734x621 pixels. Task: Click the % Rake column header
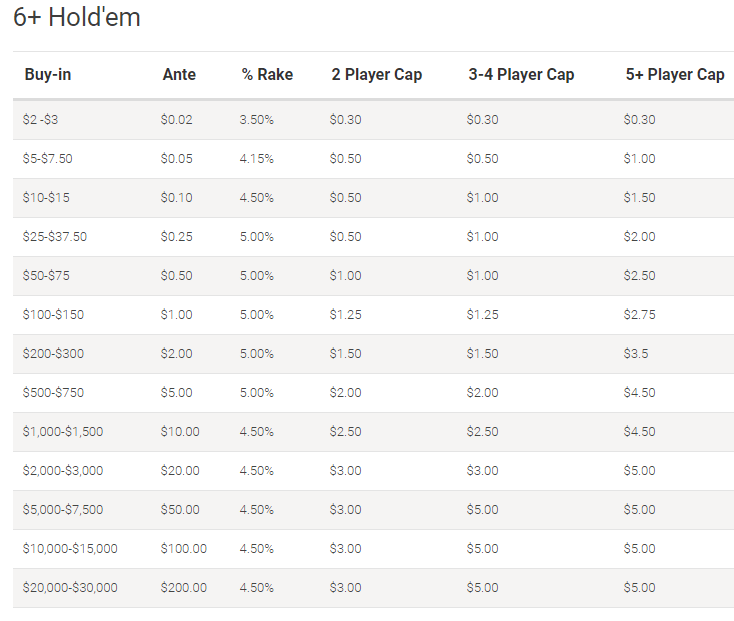(267, 74)
